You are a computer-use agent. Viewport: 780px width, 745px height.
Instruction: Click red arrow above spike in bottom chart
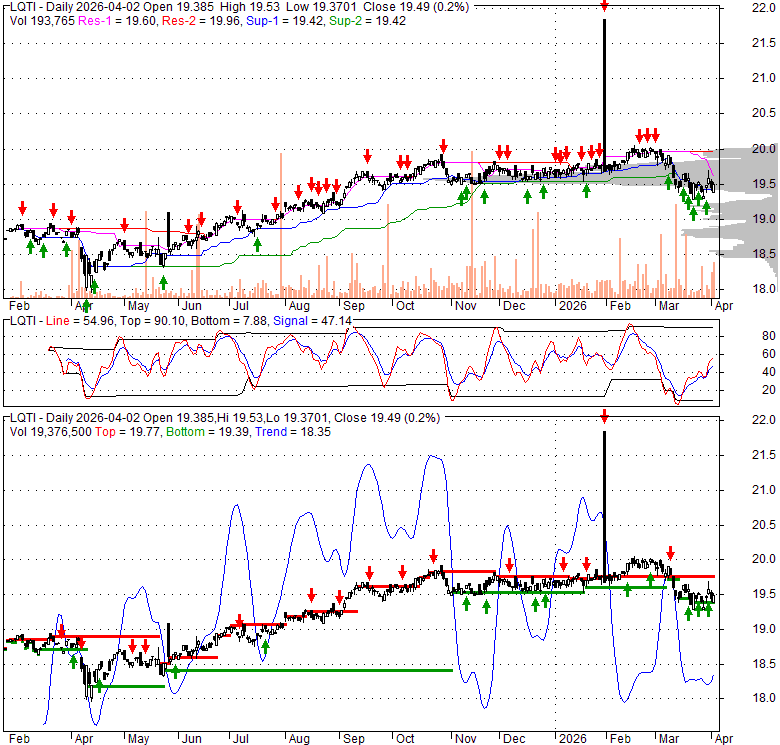[604, 416]
